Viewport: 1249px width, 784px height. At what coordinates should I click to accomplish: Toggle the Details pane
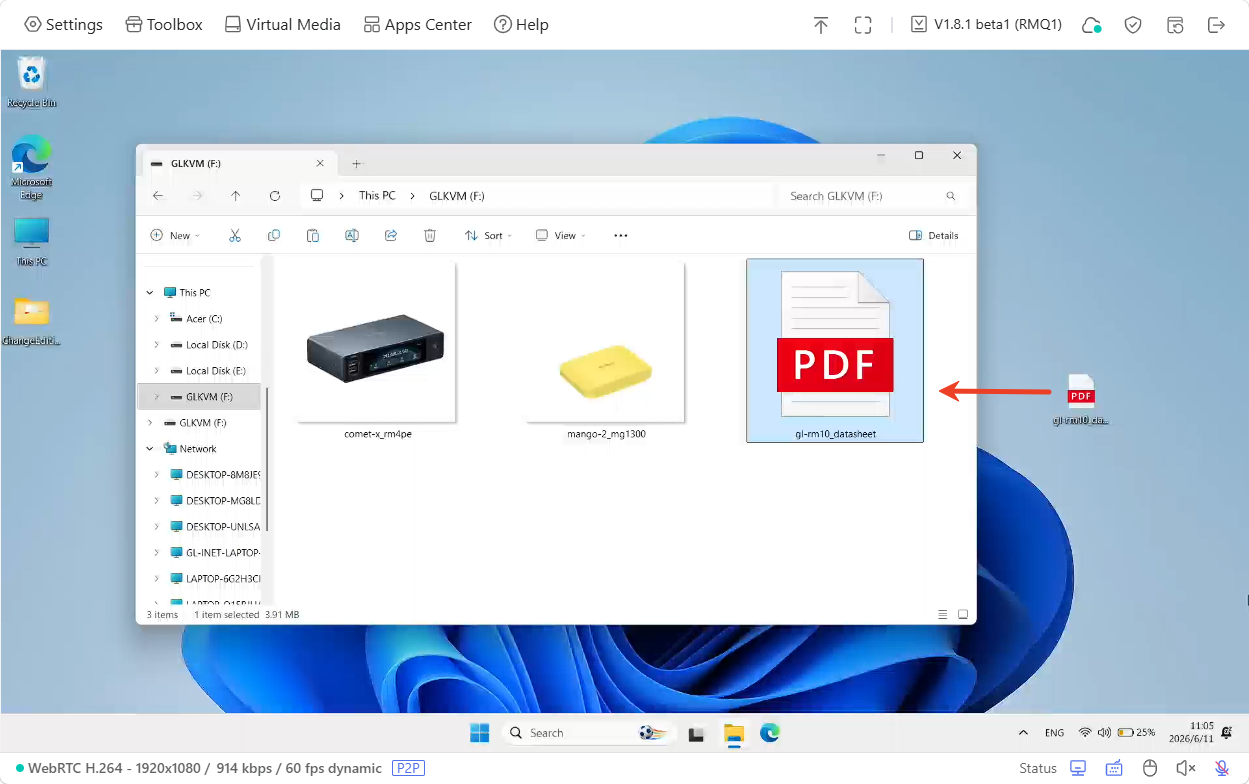934,236
